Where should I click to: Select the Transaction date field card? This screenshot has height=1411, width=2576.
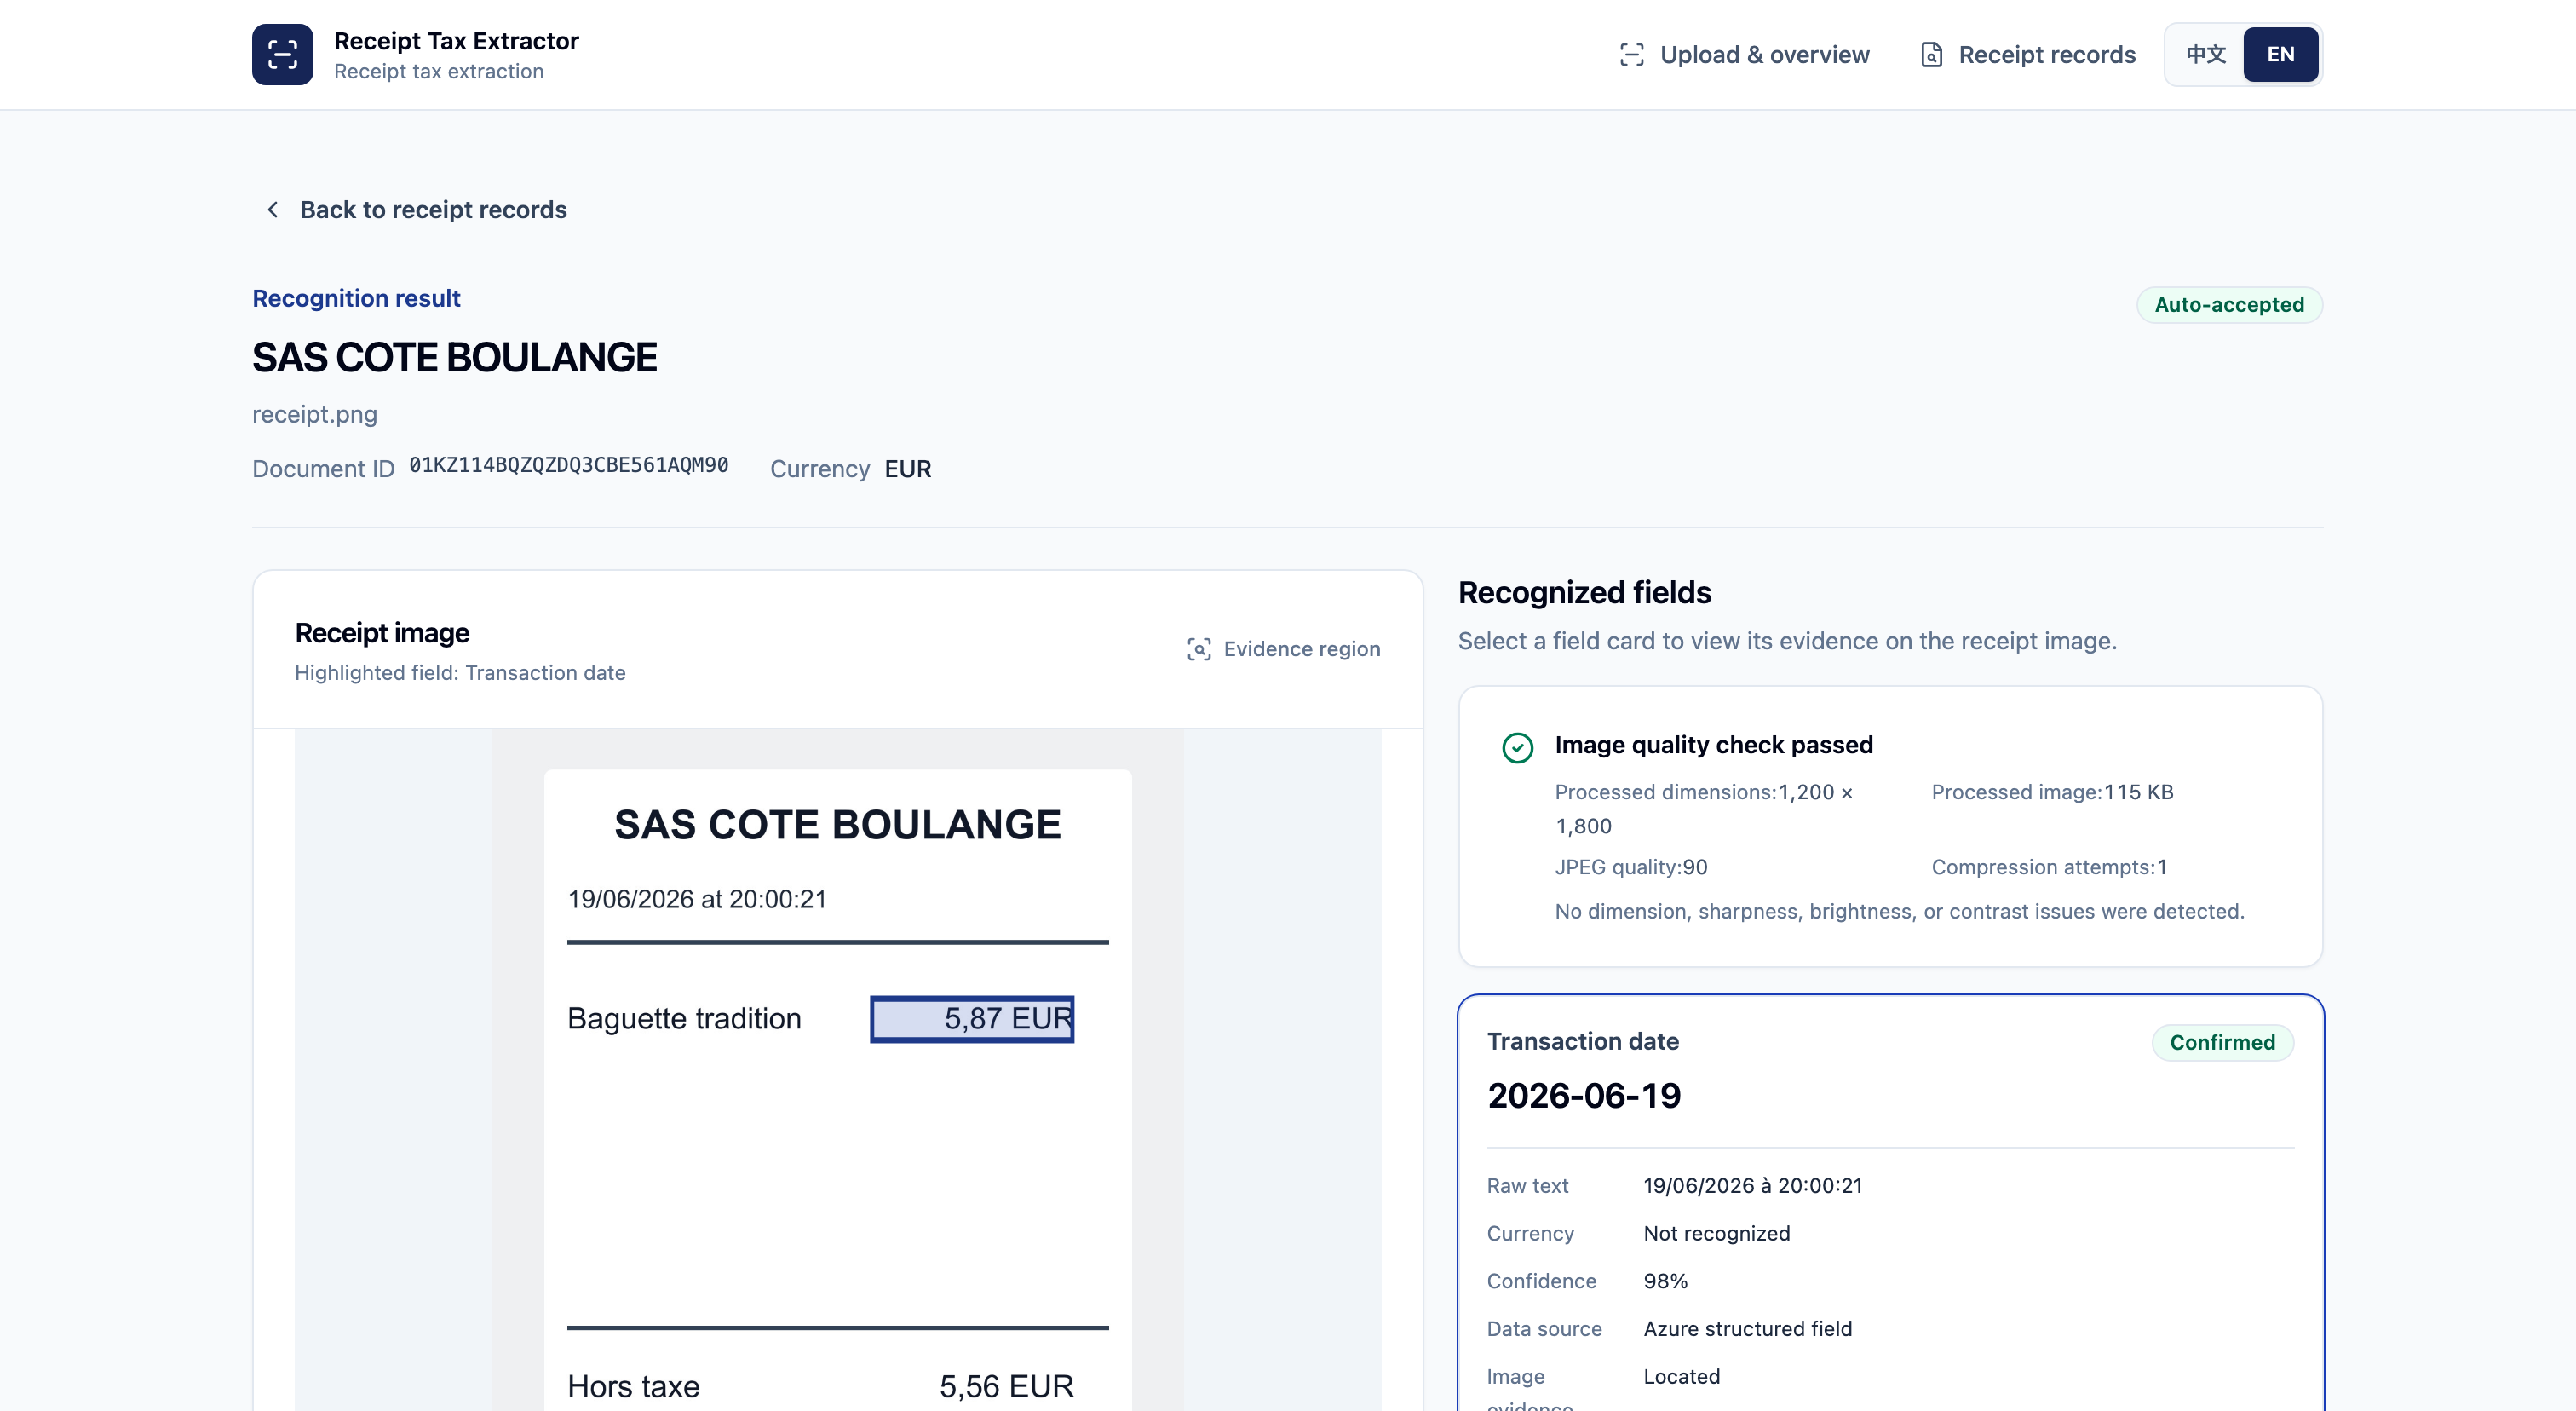point(1890,1202)
